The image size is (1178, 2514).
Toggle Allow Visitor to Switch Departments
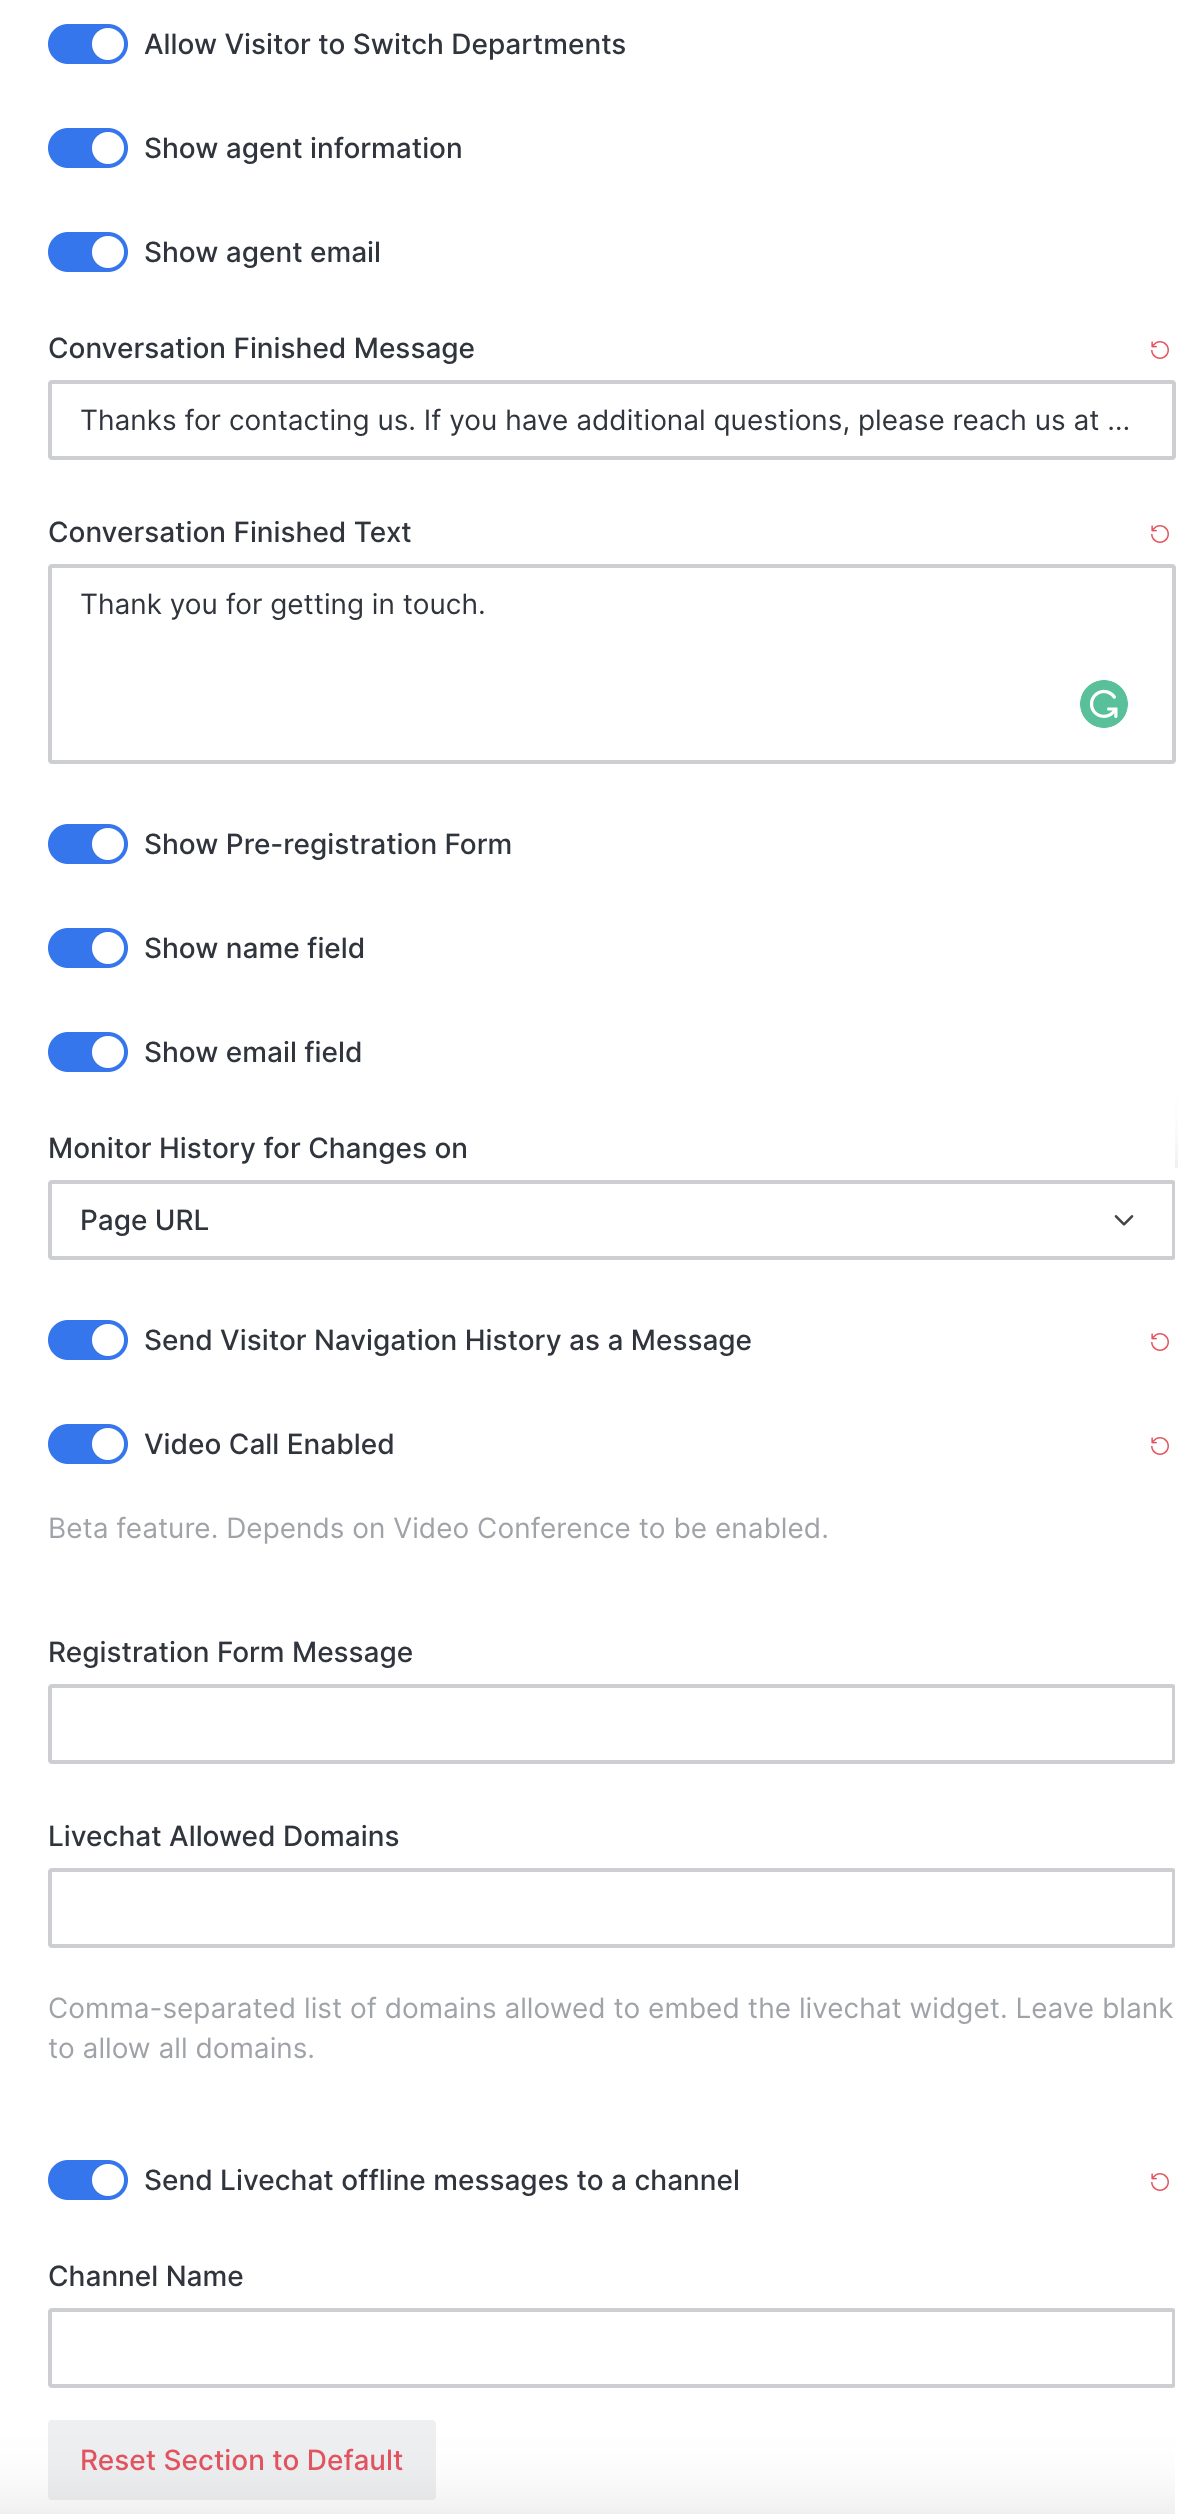[88, 44]
